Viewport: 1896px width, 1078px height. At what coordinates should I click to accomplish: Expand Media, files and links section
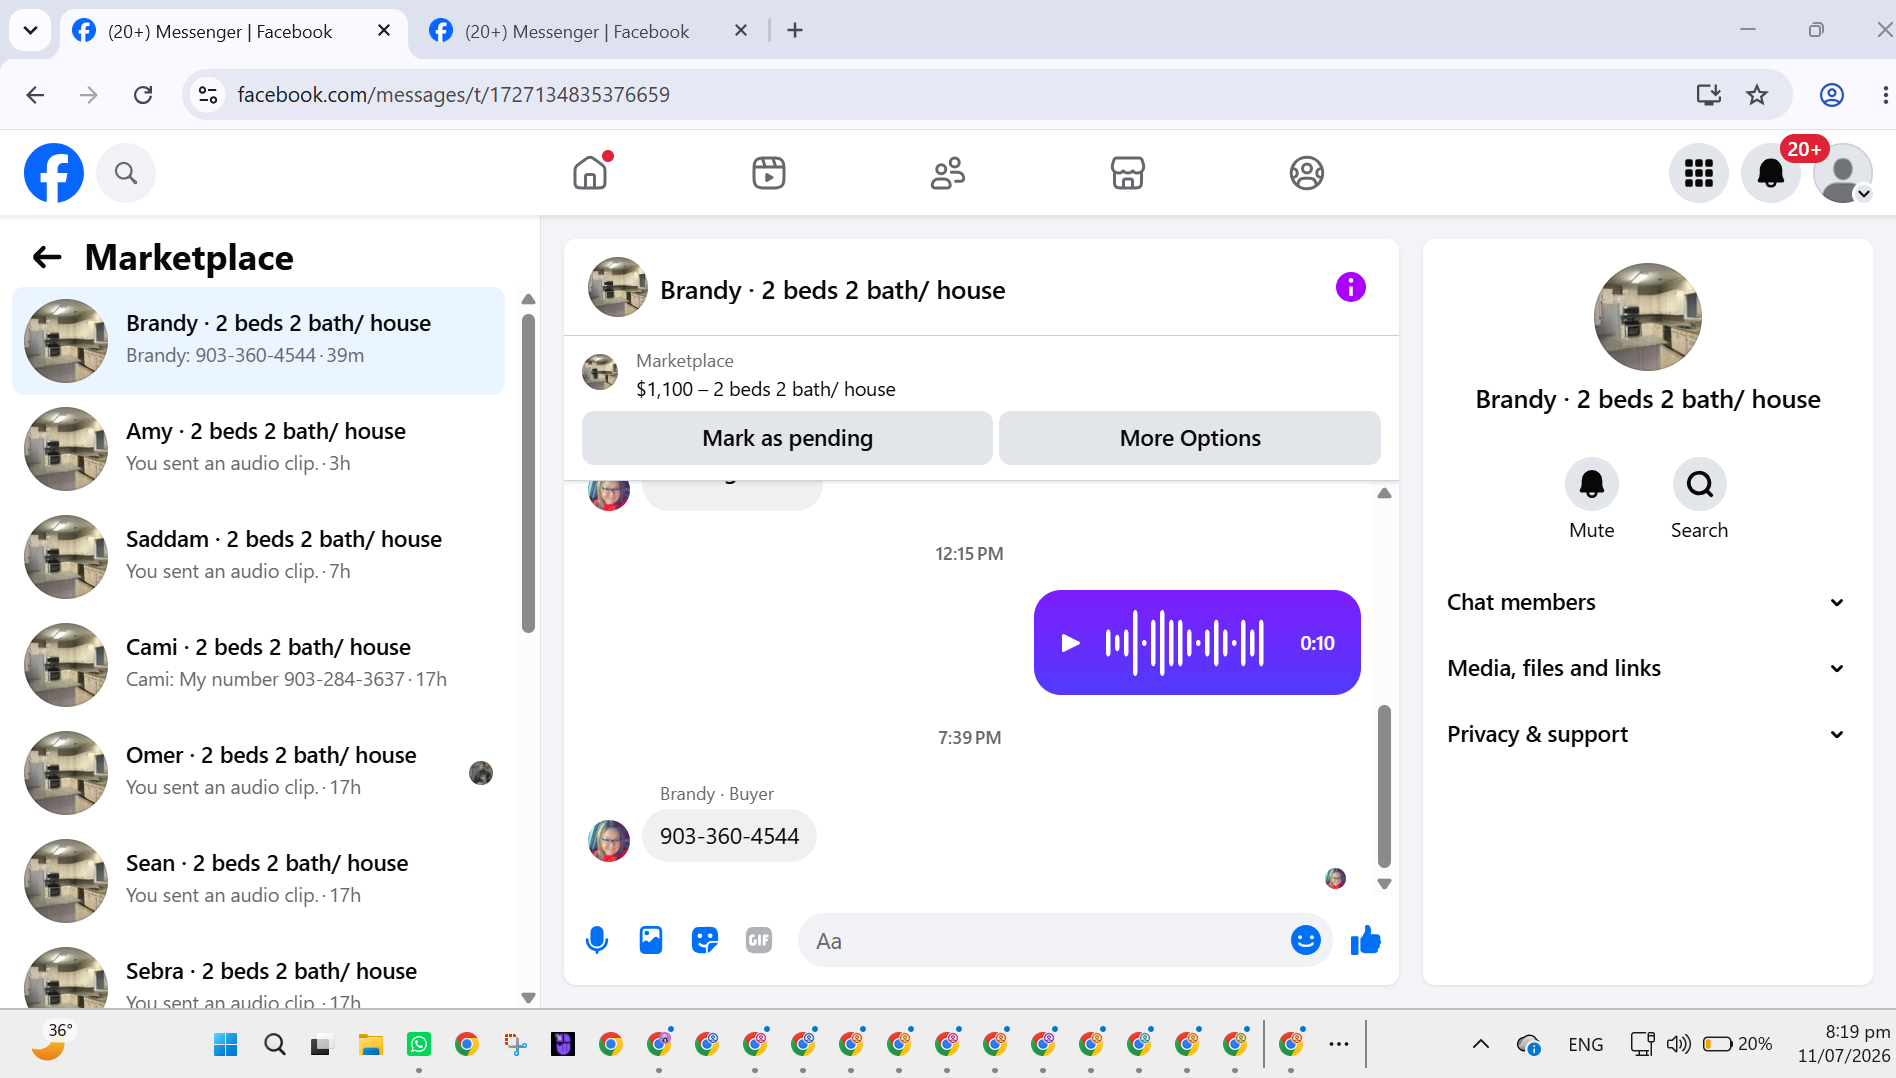(x=1646, y=668)
